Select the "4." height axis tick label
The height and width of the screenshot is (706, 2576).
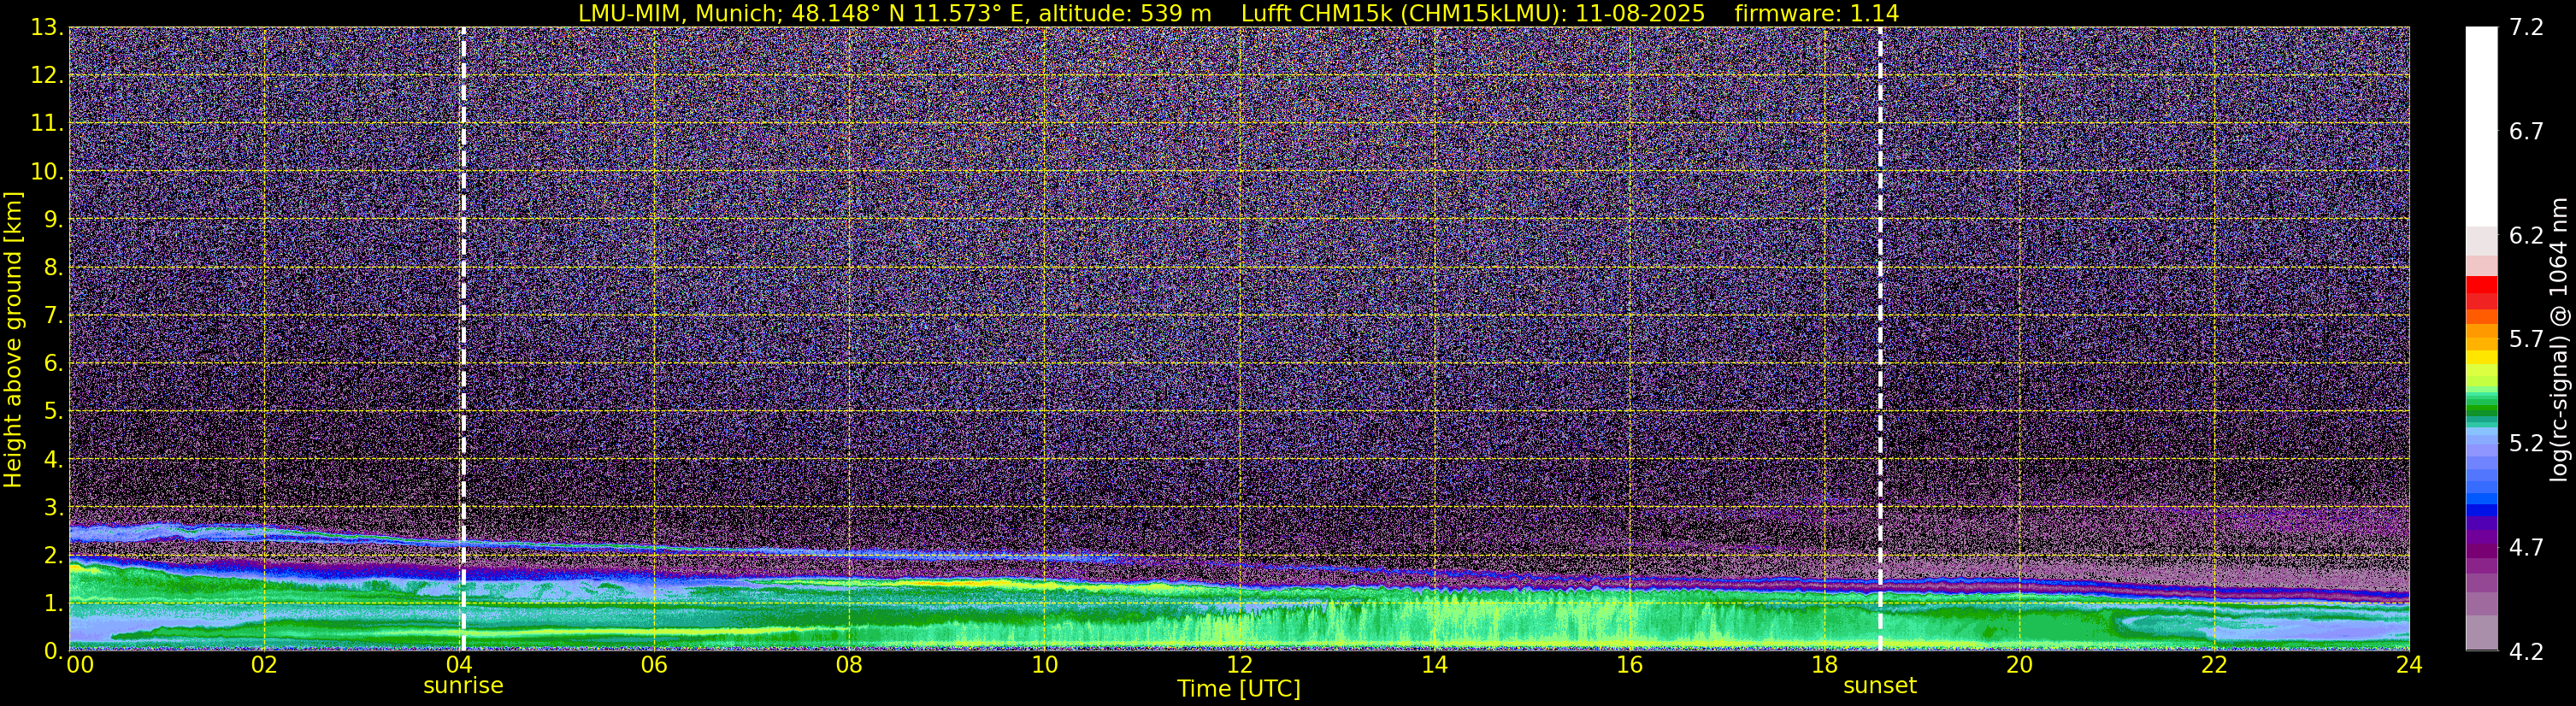point(55,459)
